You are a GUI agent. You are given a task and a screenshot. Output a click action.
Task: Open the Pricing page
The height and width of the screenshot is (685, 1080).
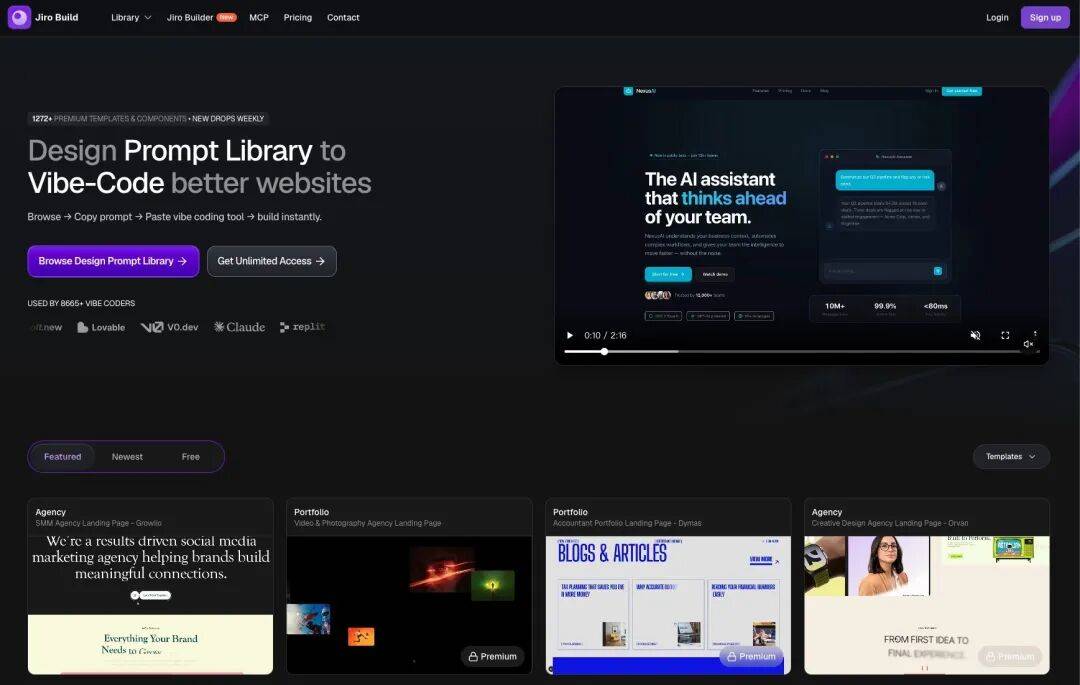click(298, 17)
